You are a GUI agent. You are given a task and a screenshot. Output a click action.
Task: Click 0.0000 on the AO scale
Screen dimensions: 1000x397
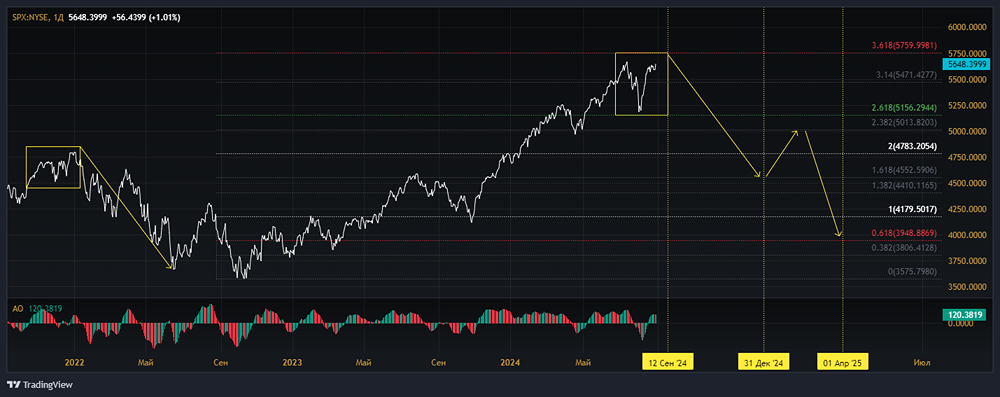point(959,324)
